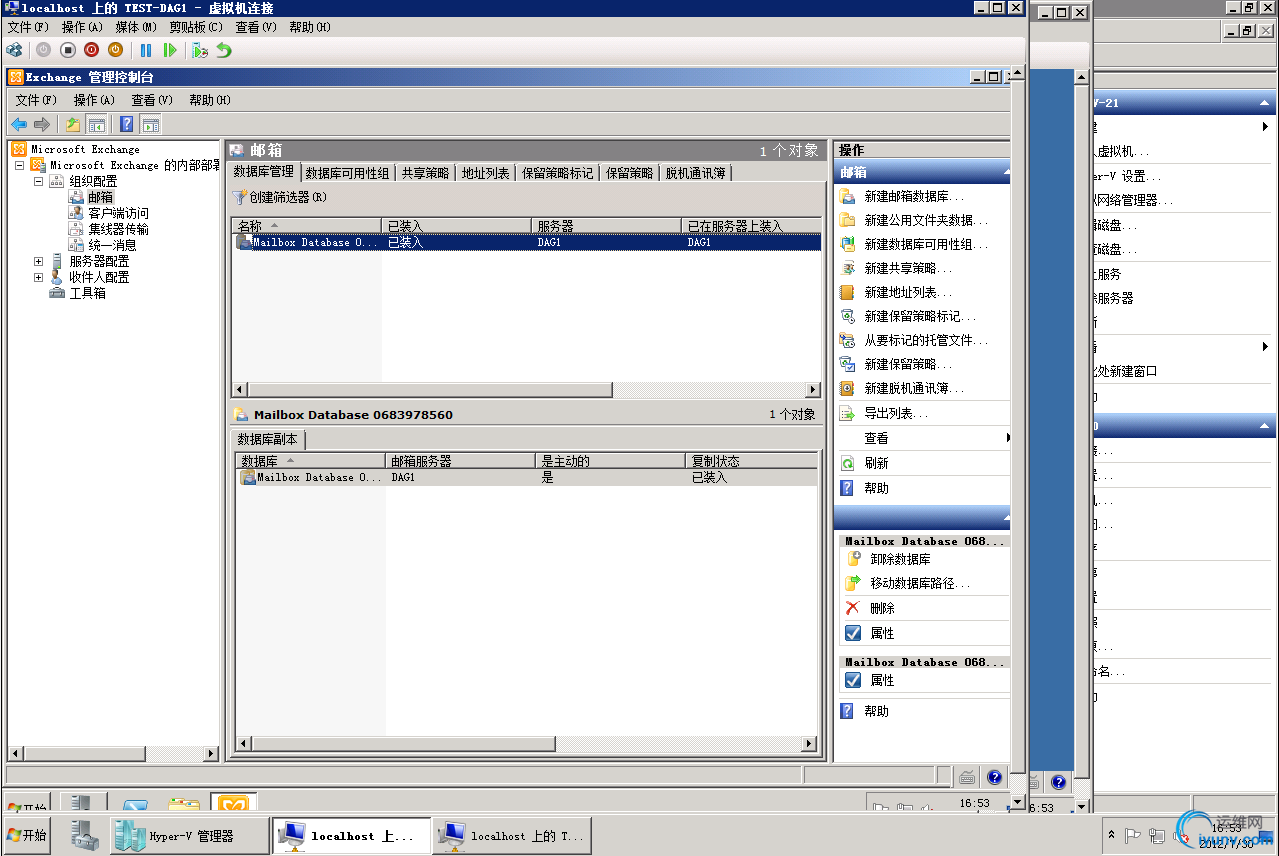Click 导出列表 action
The height and width of the screenshot is (856, 1279).
(896, 413)
